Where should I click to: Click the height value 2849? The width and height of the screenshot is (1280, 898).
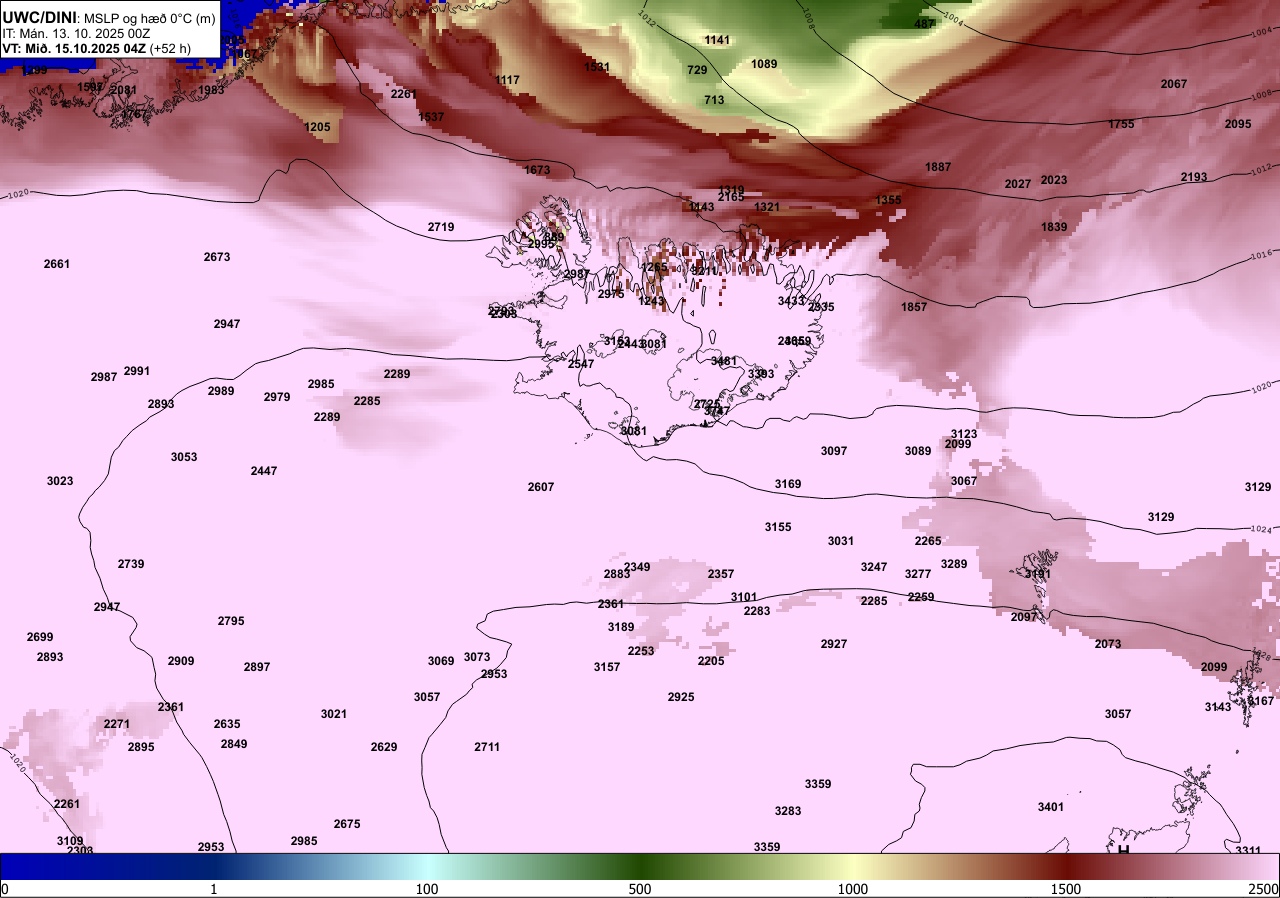[234, 744]
